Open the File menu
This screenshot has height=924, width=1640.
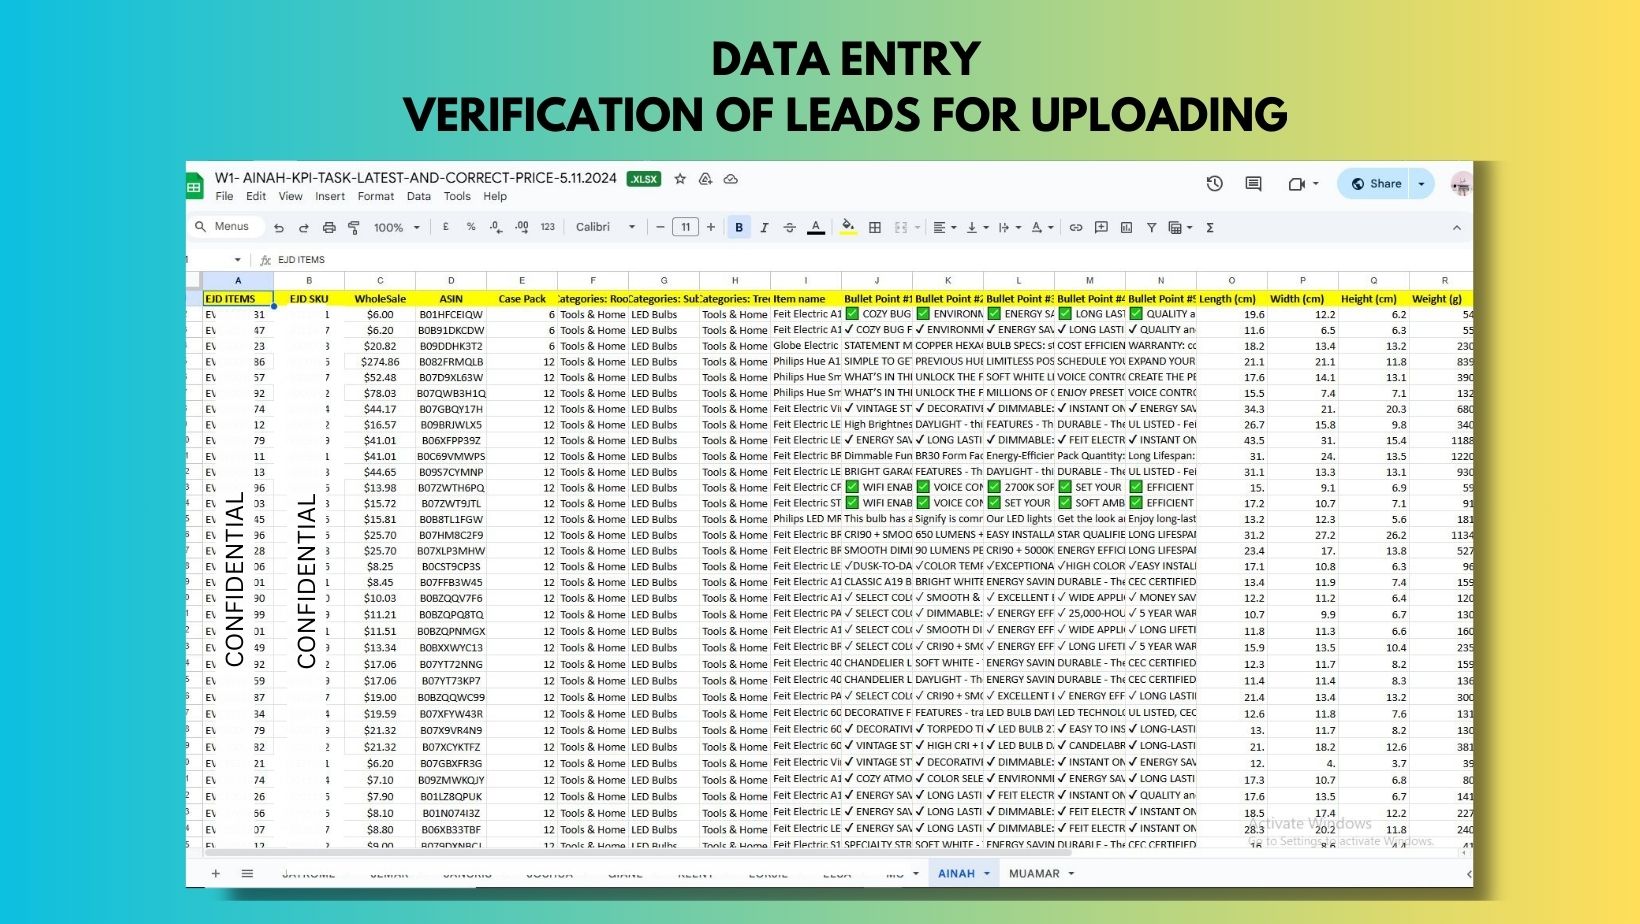[224, 196]
